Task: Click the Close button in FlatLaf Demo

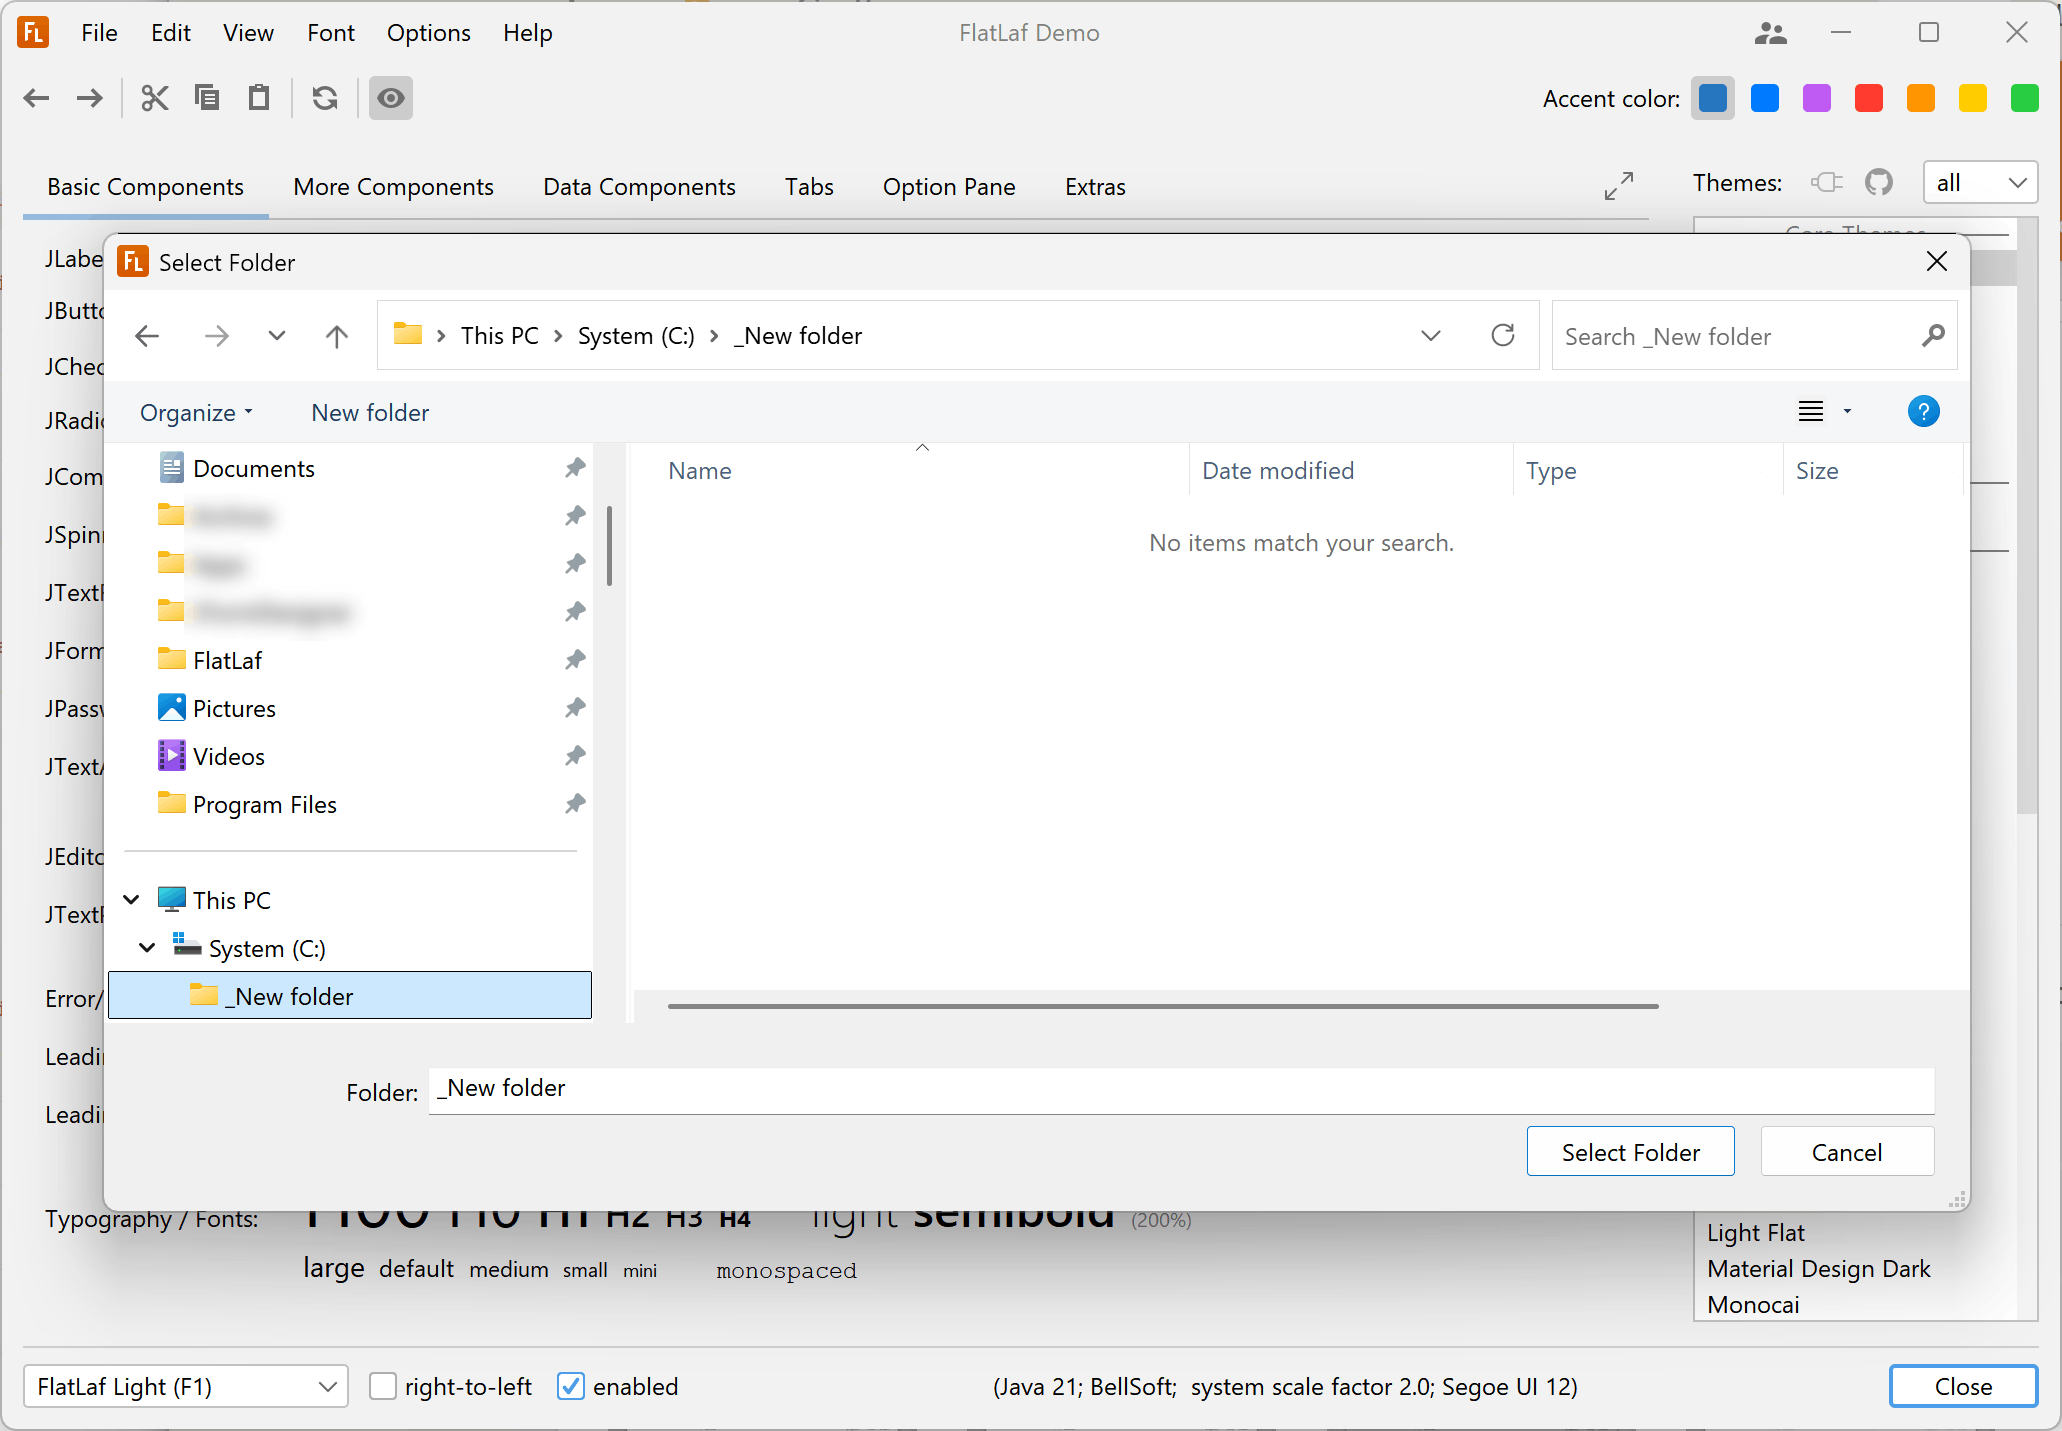Action: [1963, 1386]
